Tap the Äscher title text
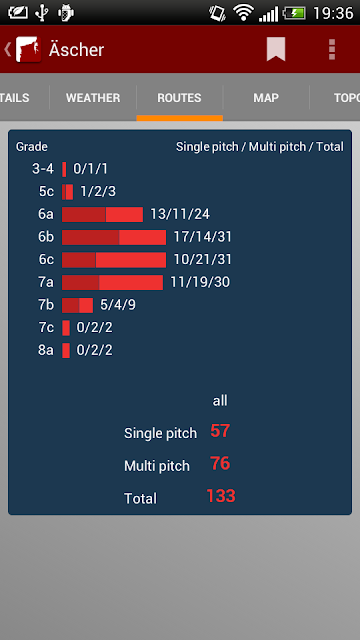360x640 pixels. click(76, 50)
